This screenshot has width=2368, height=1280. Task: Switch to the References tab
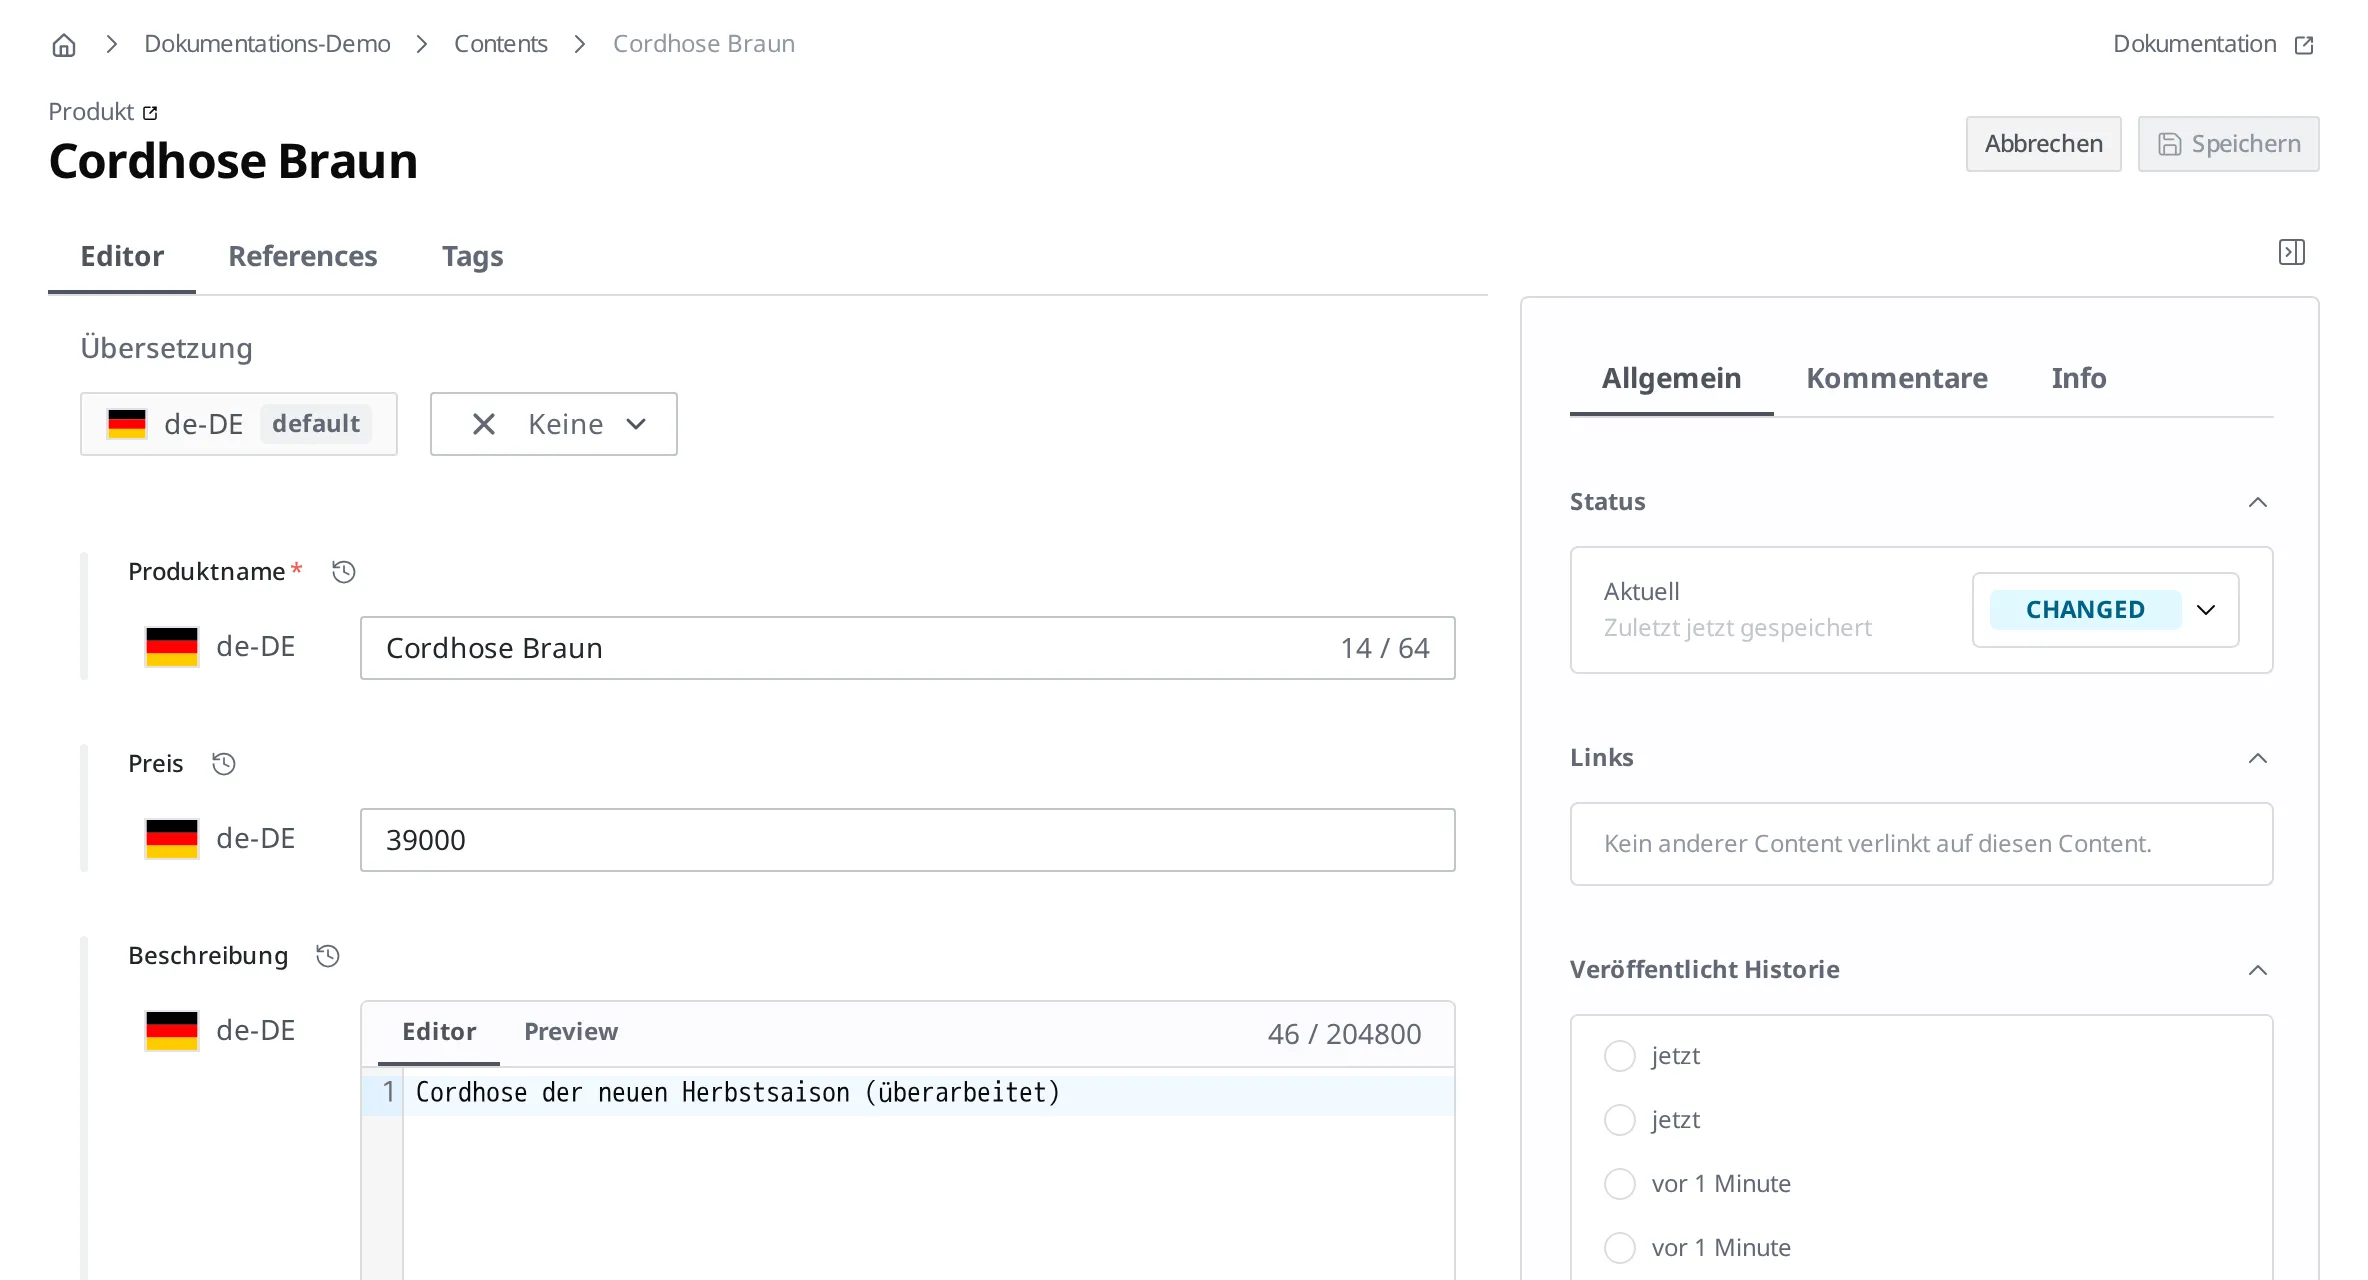coord(303,256)
